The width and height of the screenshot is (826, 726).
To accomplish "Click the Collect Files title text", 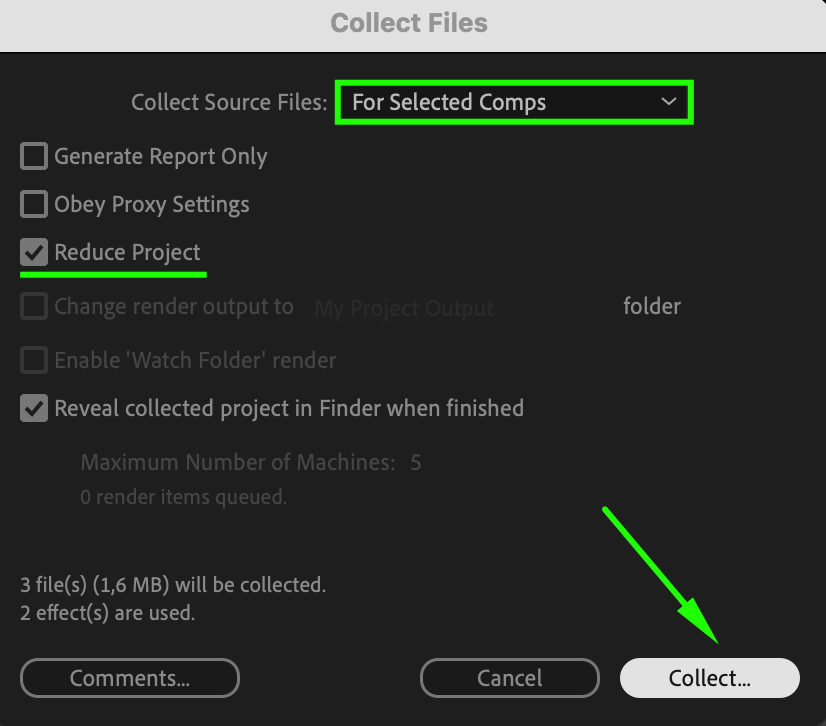I will click(409, 23).
